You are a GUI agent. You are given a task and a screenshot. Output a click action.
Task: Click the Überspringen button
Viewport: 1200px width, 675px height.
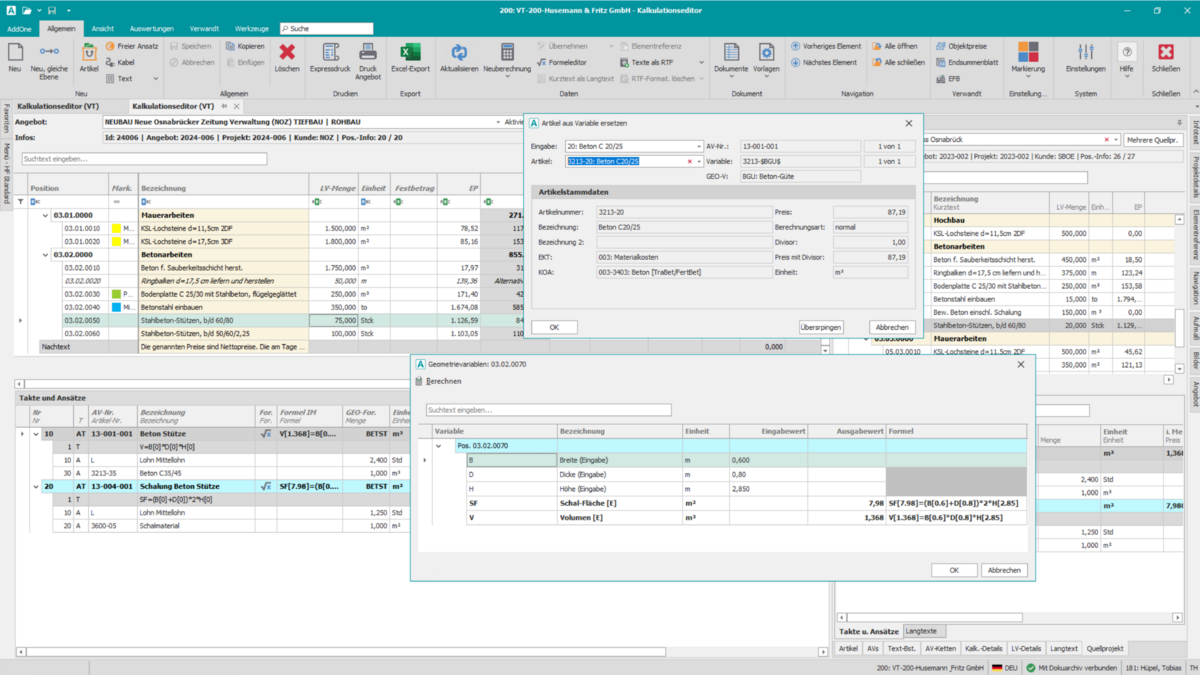pyautogui.click(x=820, y=327)
